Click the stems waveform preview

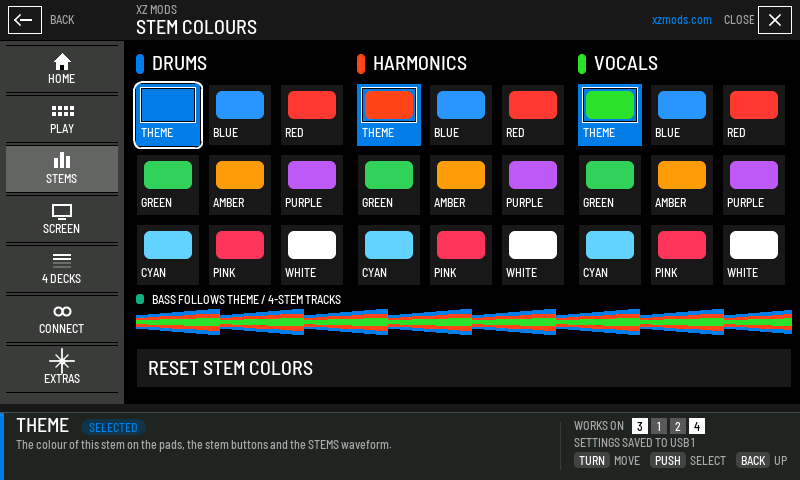pos(464,322)
